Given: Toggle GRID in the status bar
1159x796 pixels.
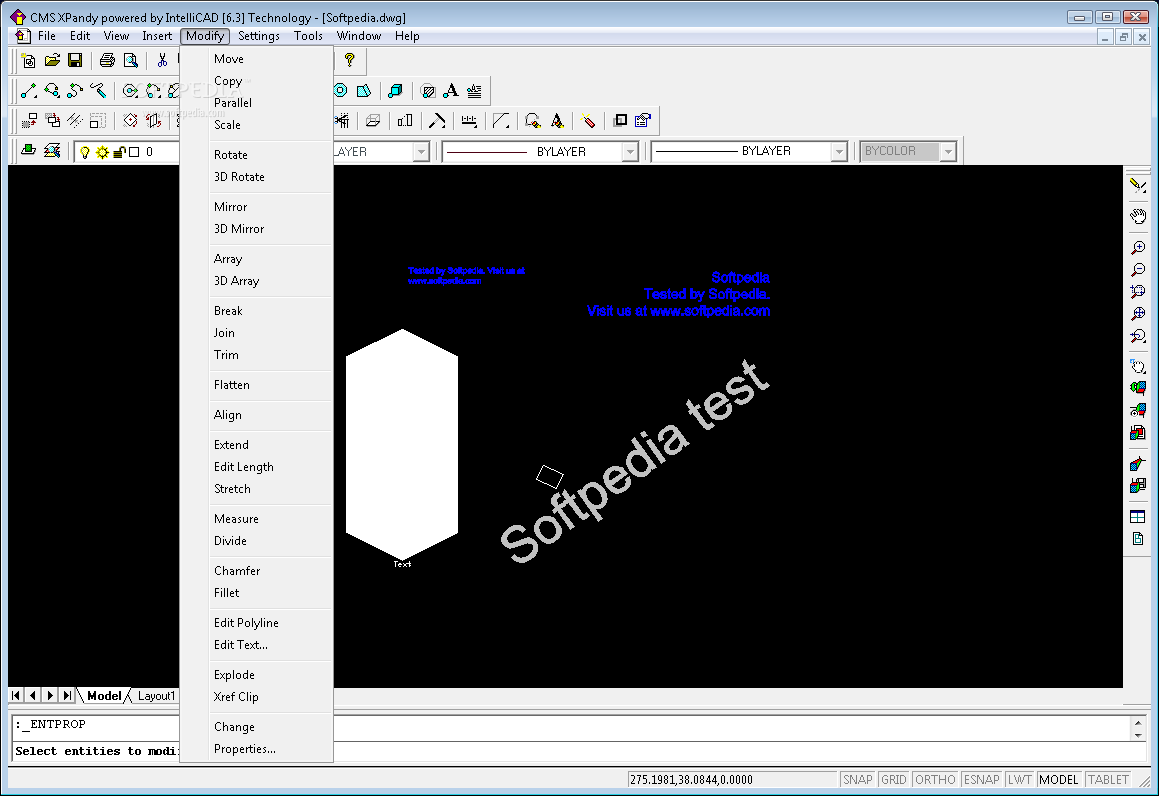Looking at the screenshot, I should point(894,780).
